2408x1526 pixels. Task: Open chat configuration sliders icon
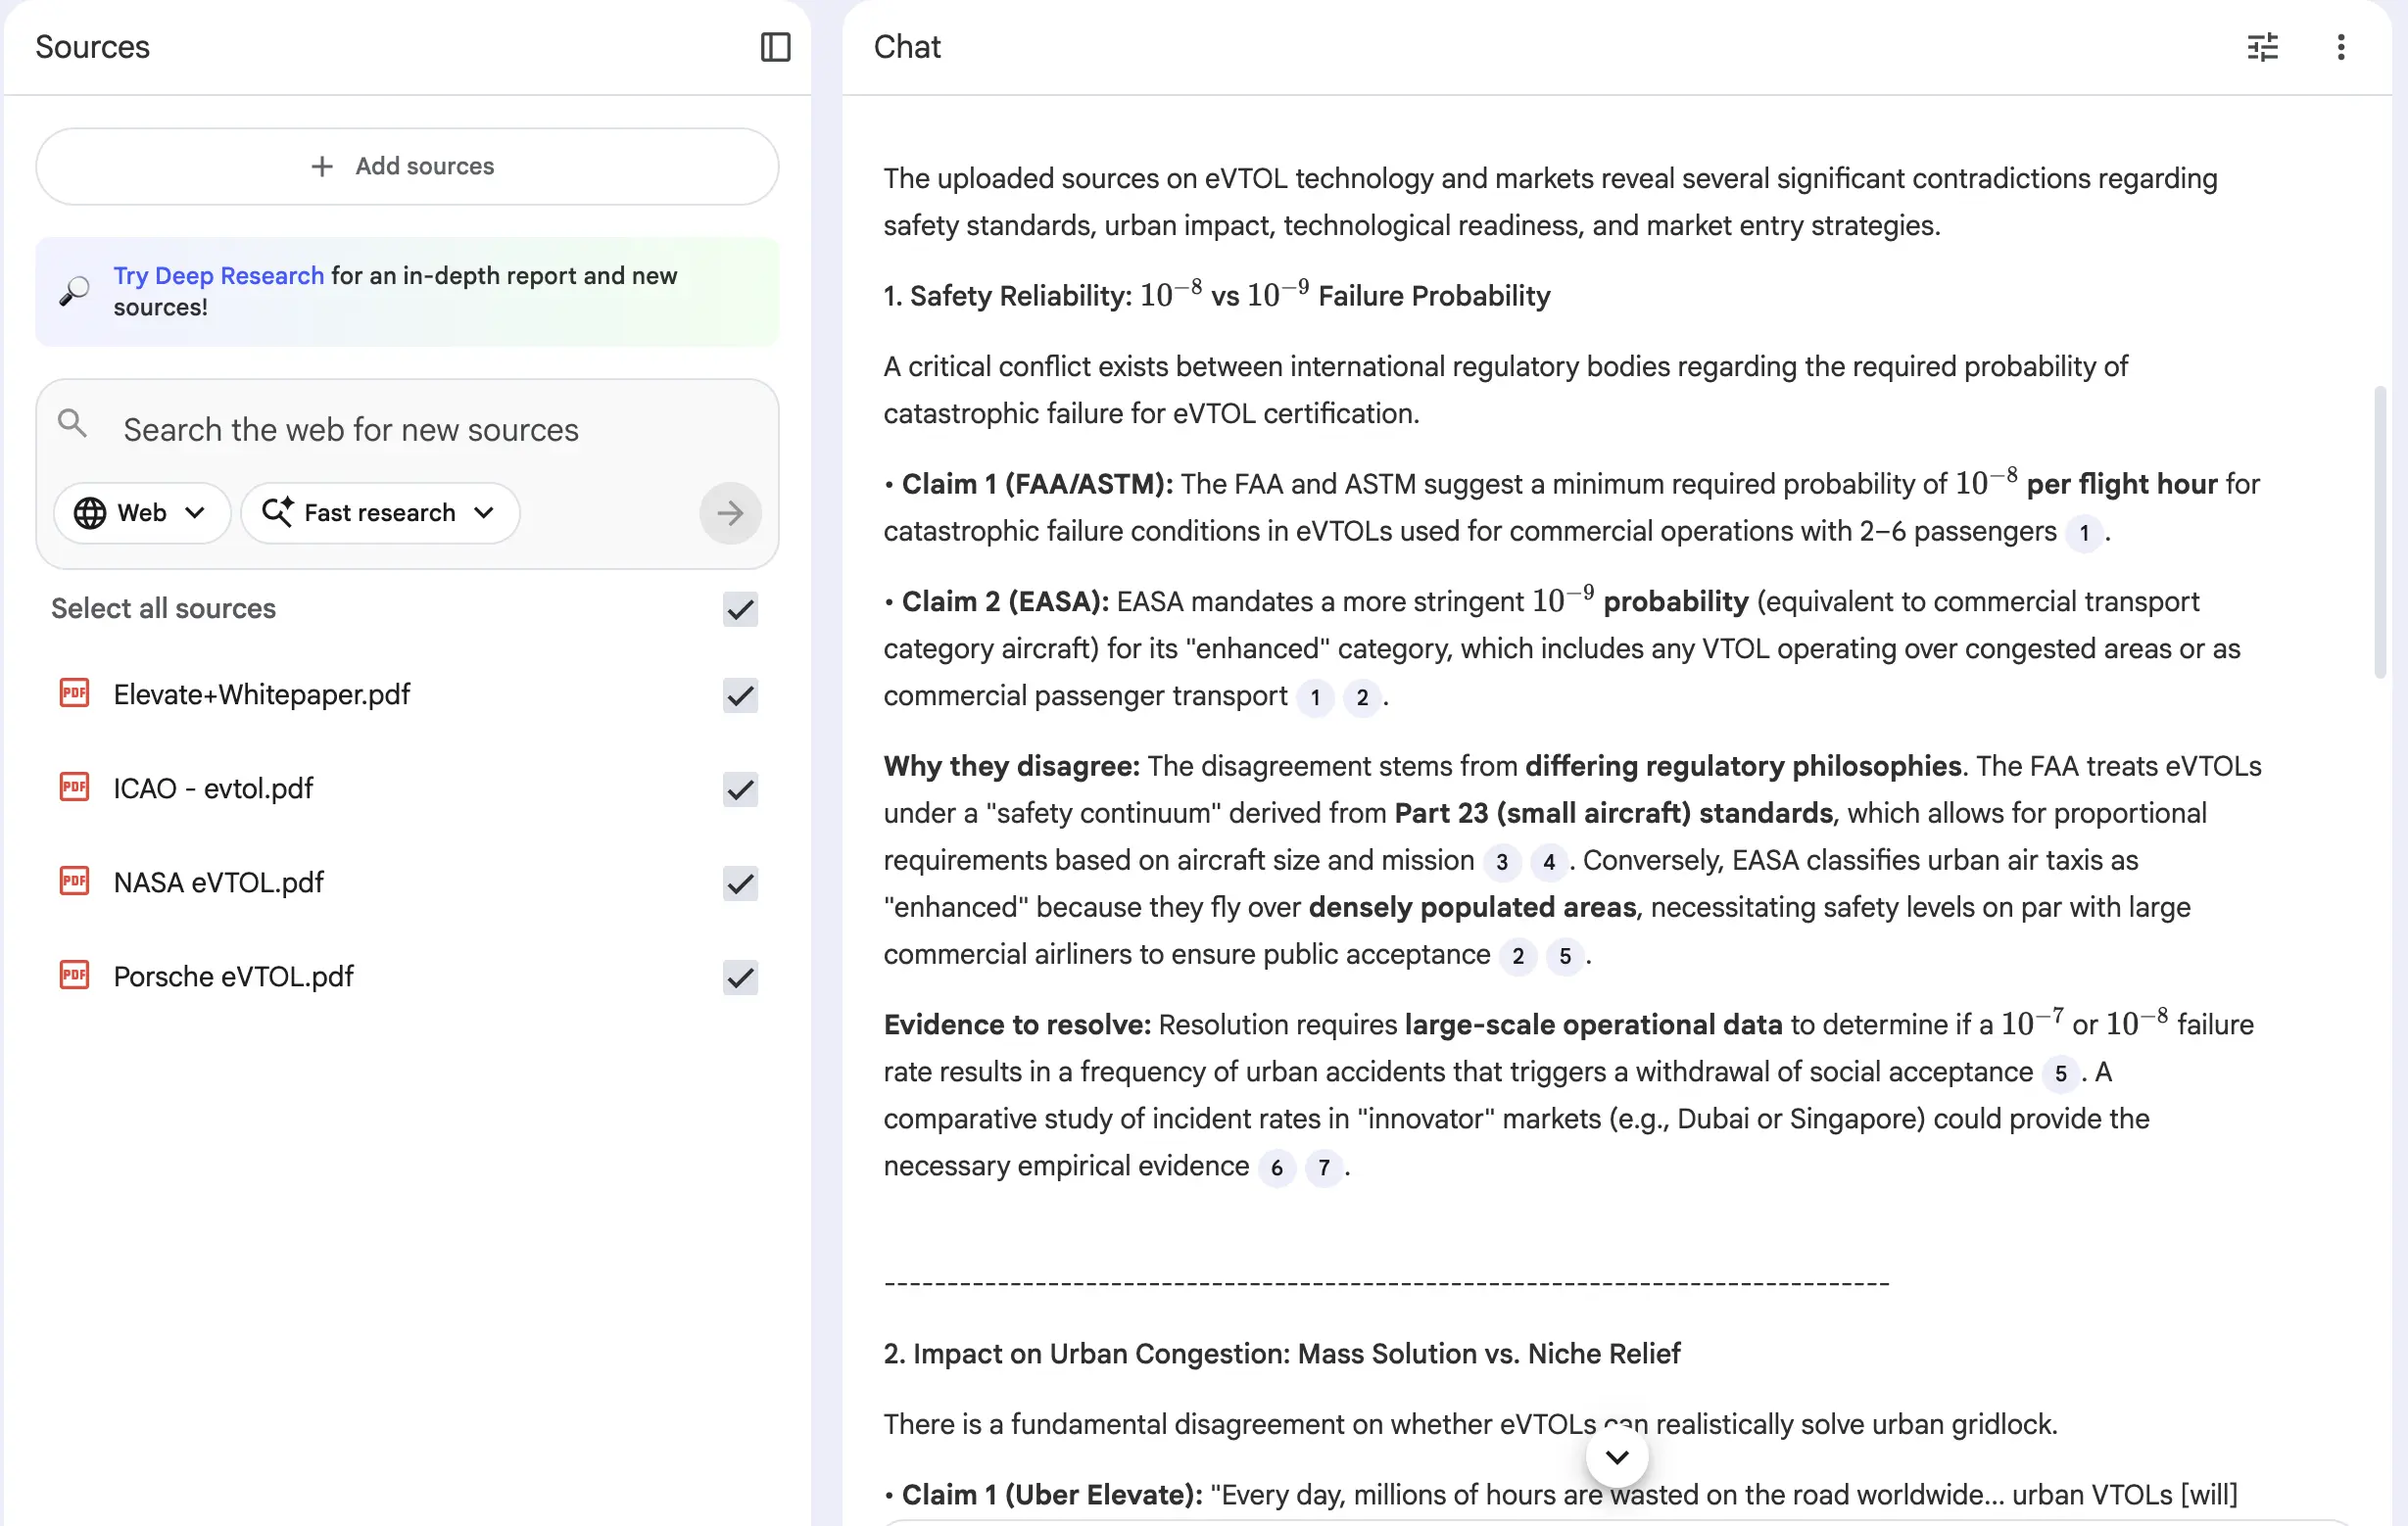tap(2262, 47)
